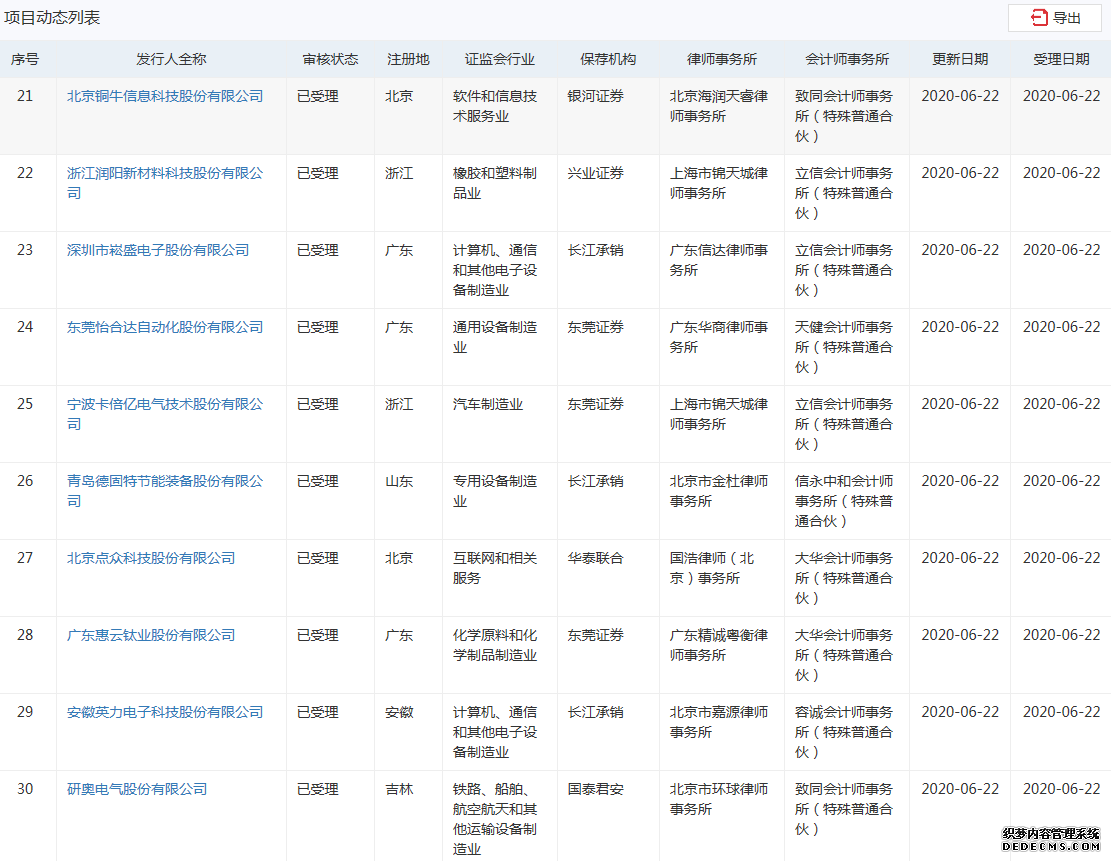Click the 发行人全称 column header
The image size is (1111, 861).
171,59
